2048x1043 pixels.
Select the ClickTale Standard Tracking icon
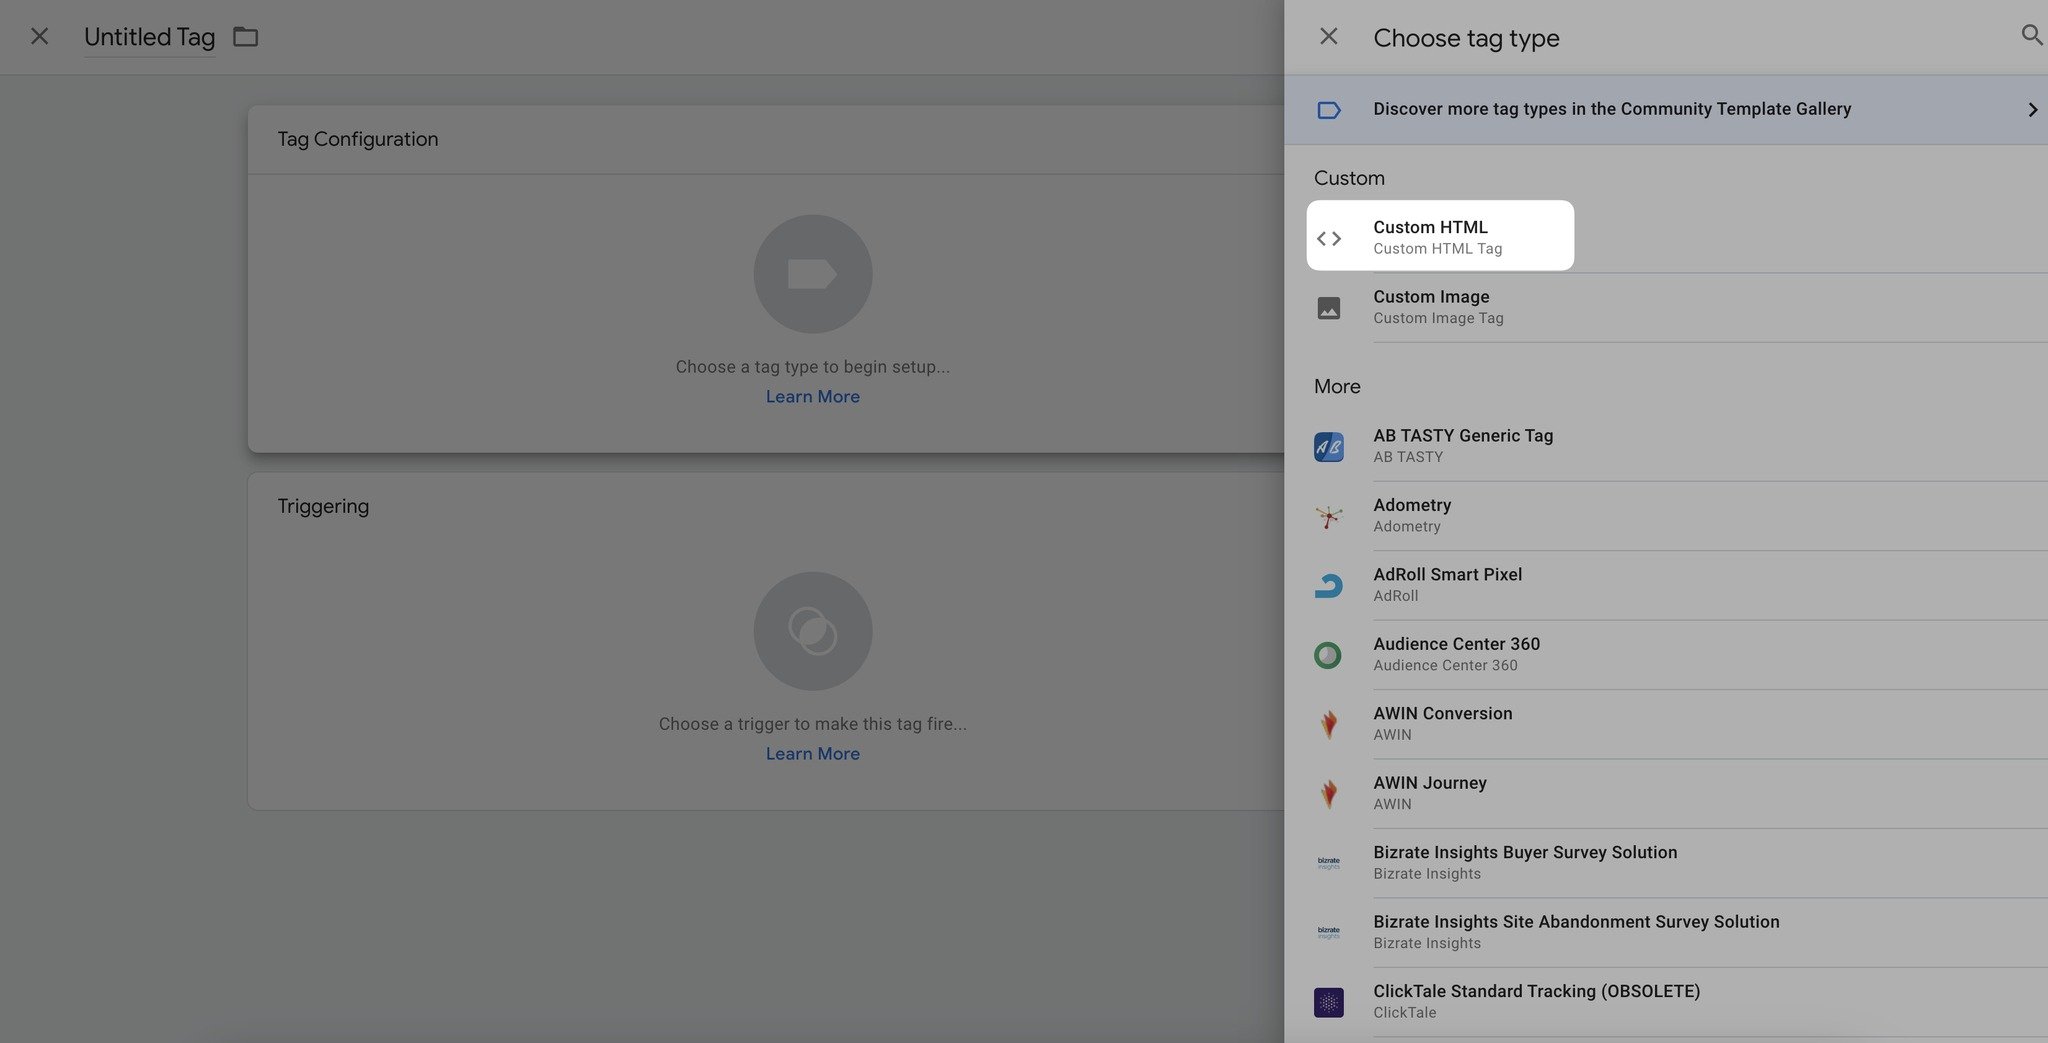point(1329,1001)
